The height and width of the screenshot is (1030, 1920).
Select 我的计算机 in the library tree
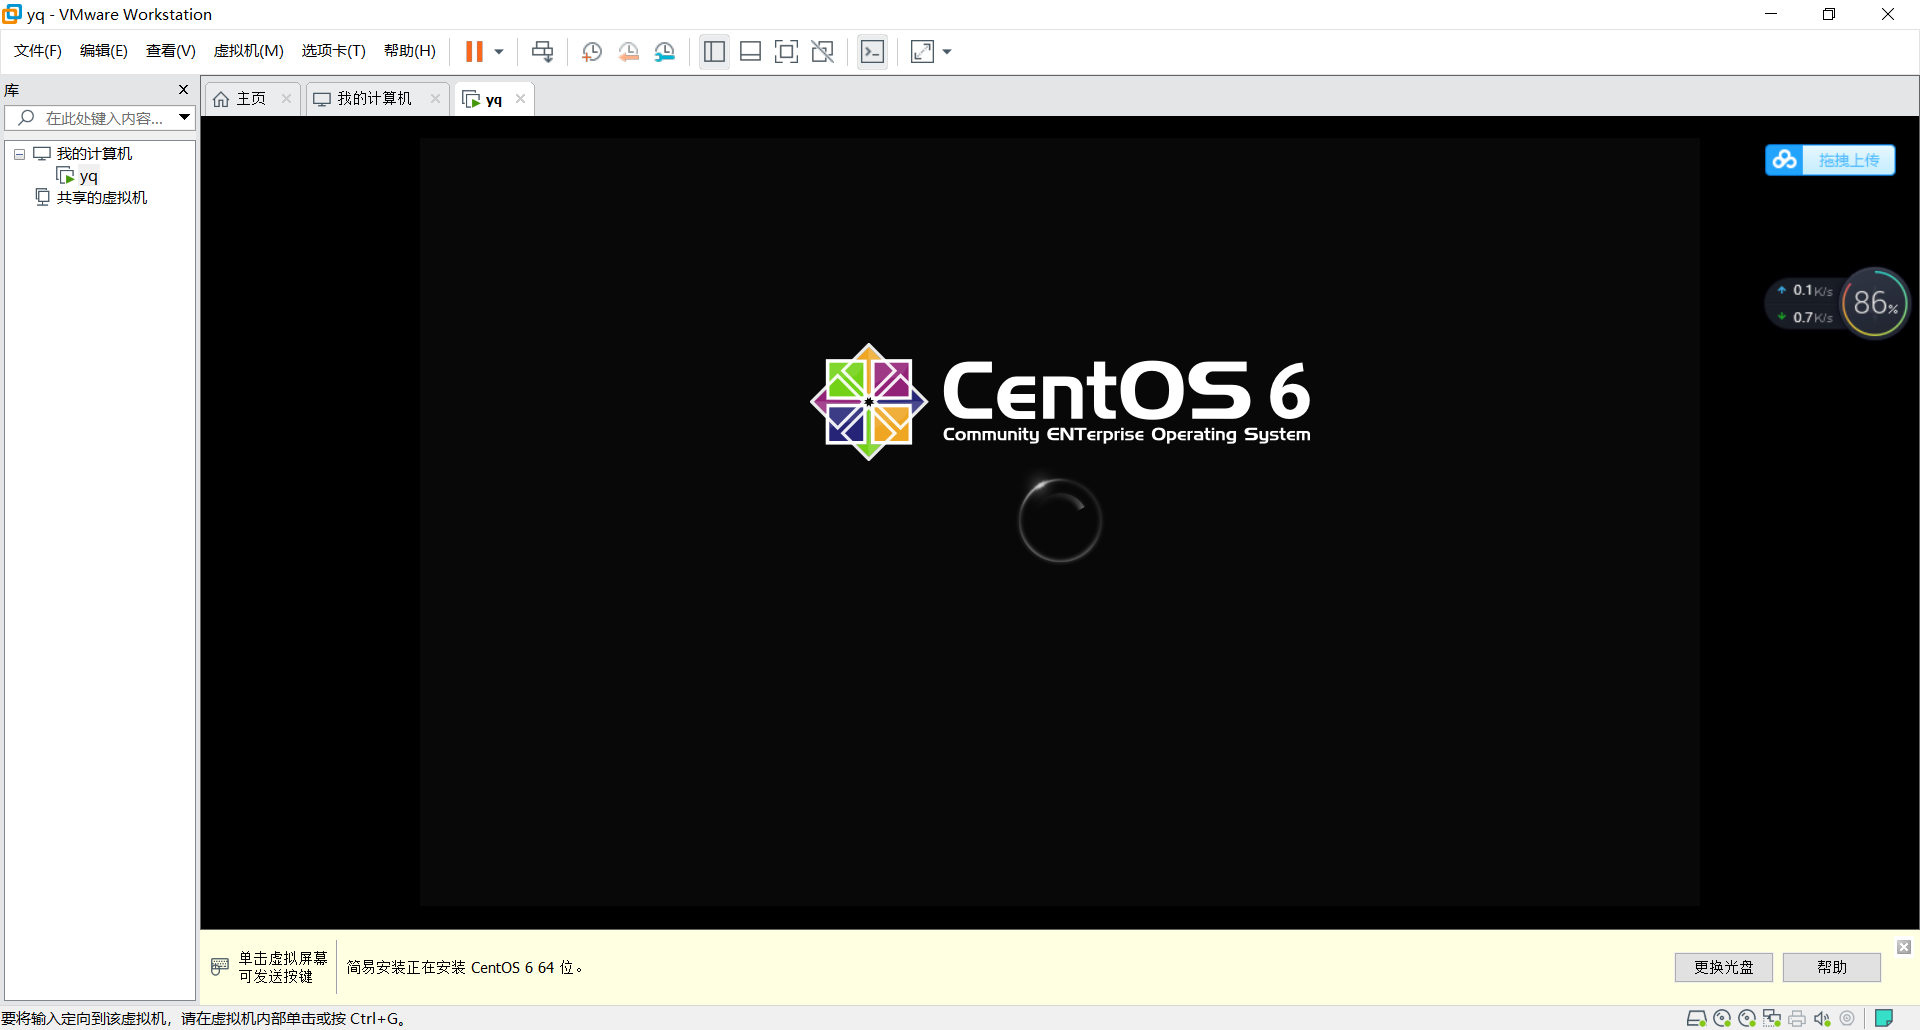pos(94,154)
